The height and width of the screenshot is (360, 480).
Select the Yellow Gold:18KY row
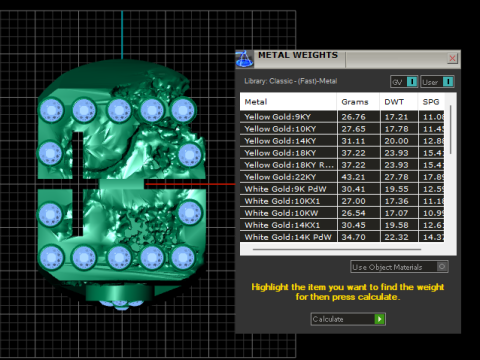(x=342, y=153)
